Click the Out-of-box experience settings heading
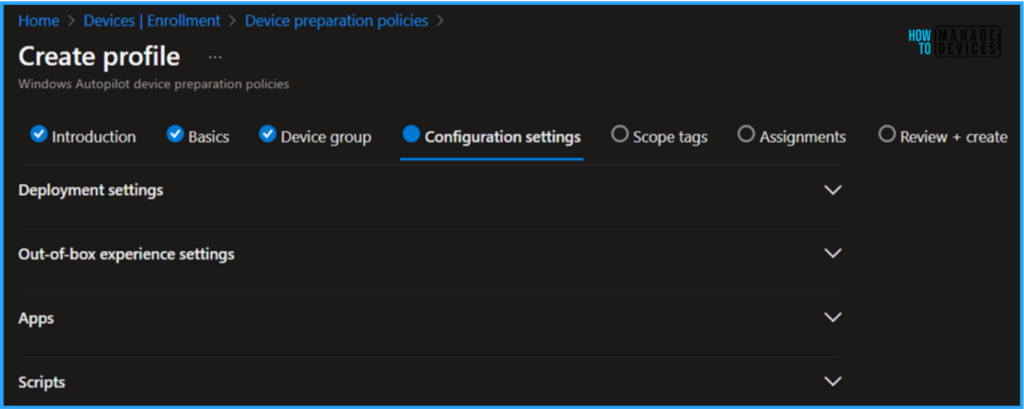Image resolution: width=1024 pixels, height=409 pixels. (x=126, y=254)
